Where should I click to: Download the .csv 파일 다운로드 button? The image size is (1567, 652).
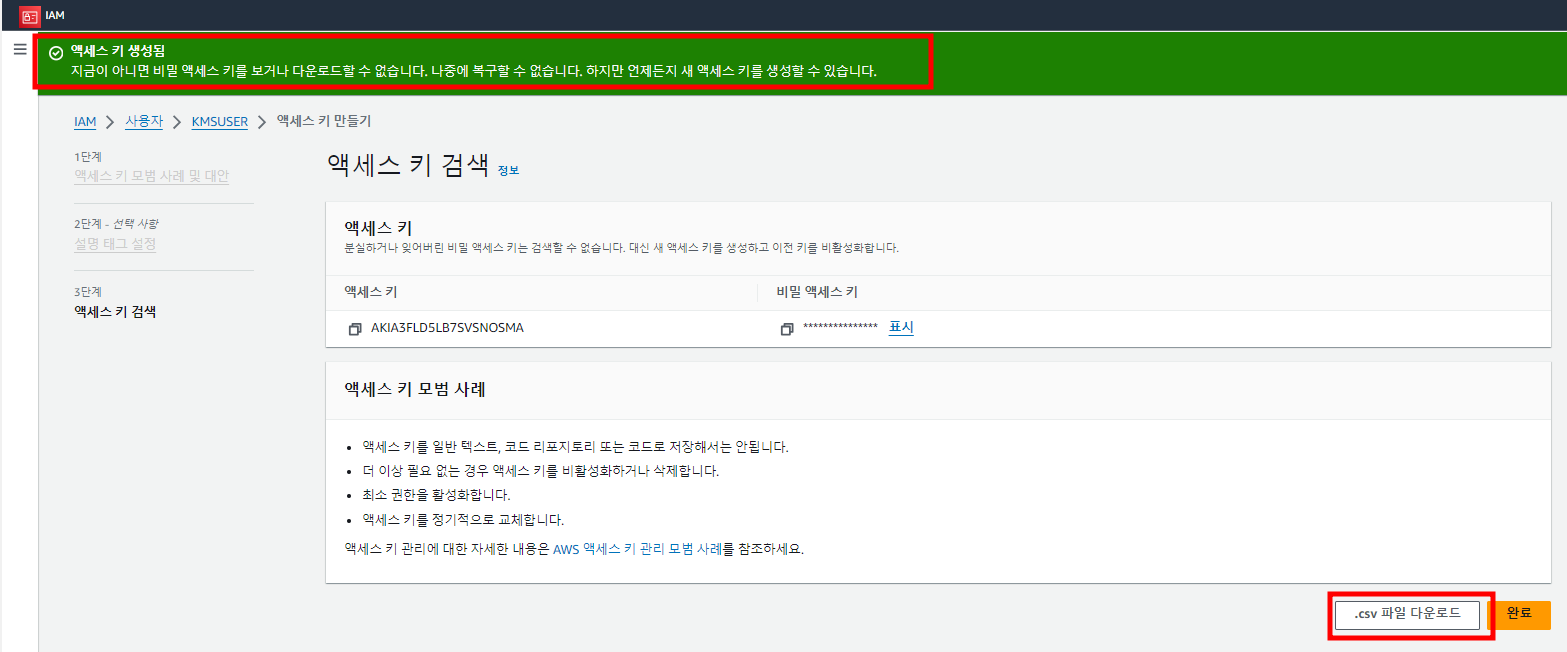[x=1407, y=614]
